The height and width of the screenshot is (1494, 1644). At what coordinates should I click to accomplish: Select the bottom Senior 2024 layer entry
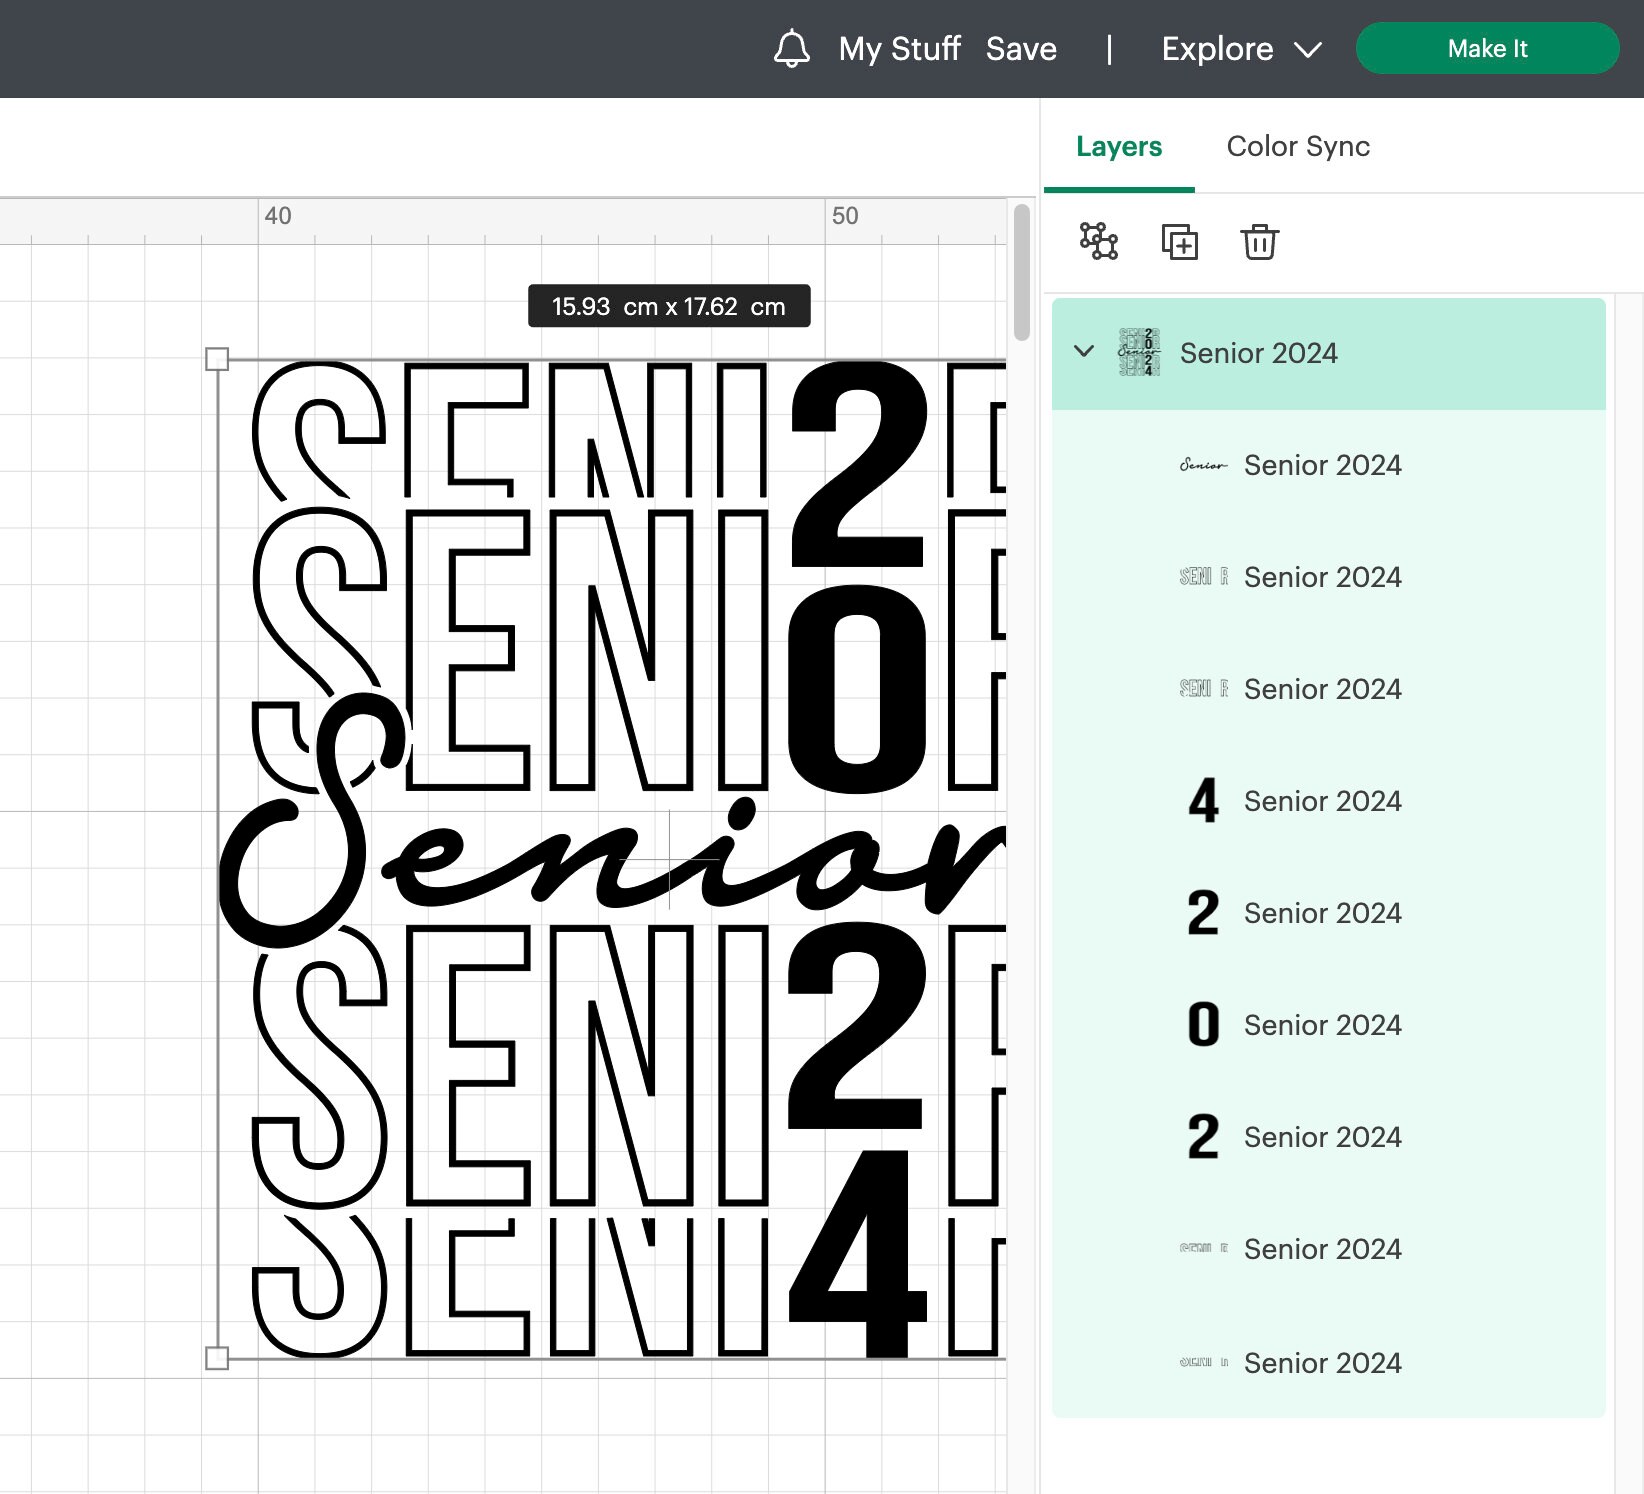click(x=1322, y=1362)
